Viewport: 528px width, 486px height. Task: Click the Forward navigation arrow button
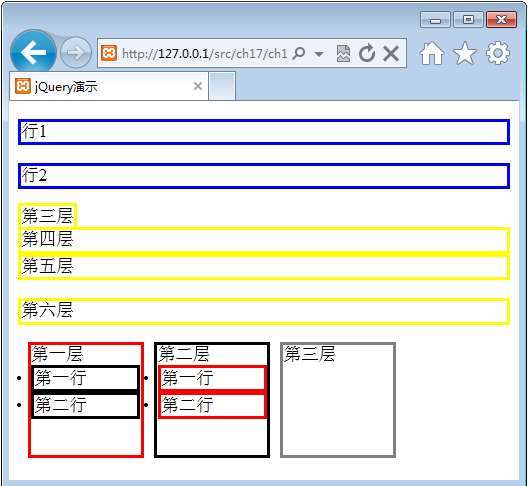coord(75,53)
